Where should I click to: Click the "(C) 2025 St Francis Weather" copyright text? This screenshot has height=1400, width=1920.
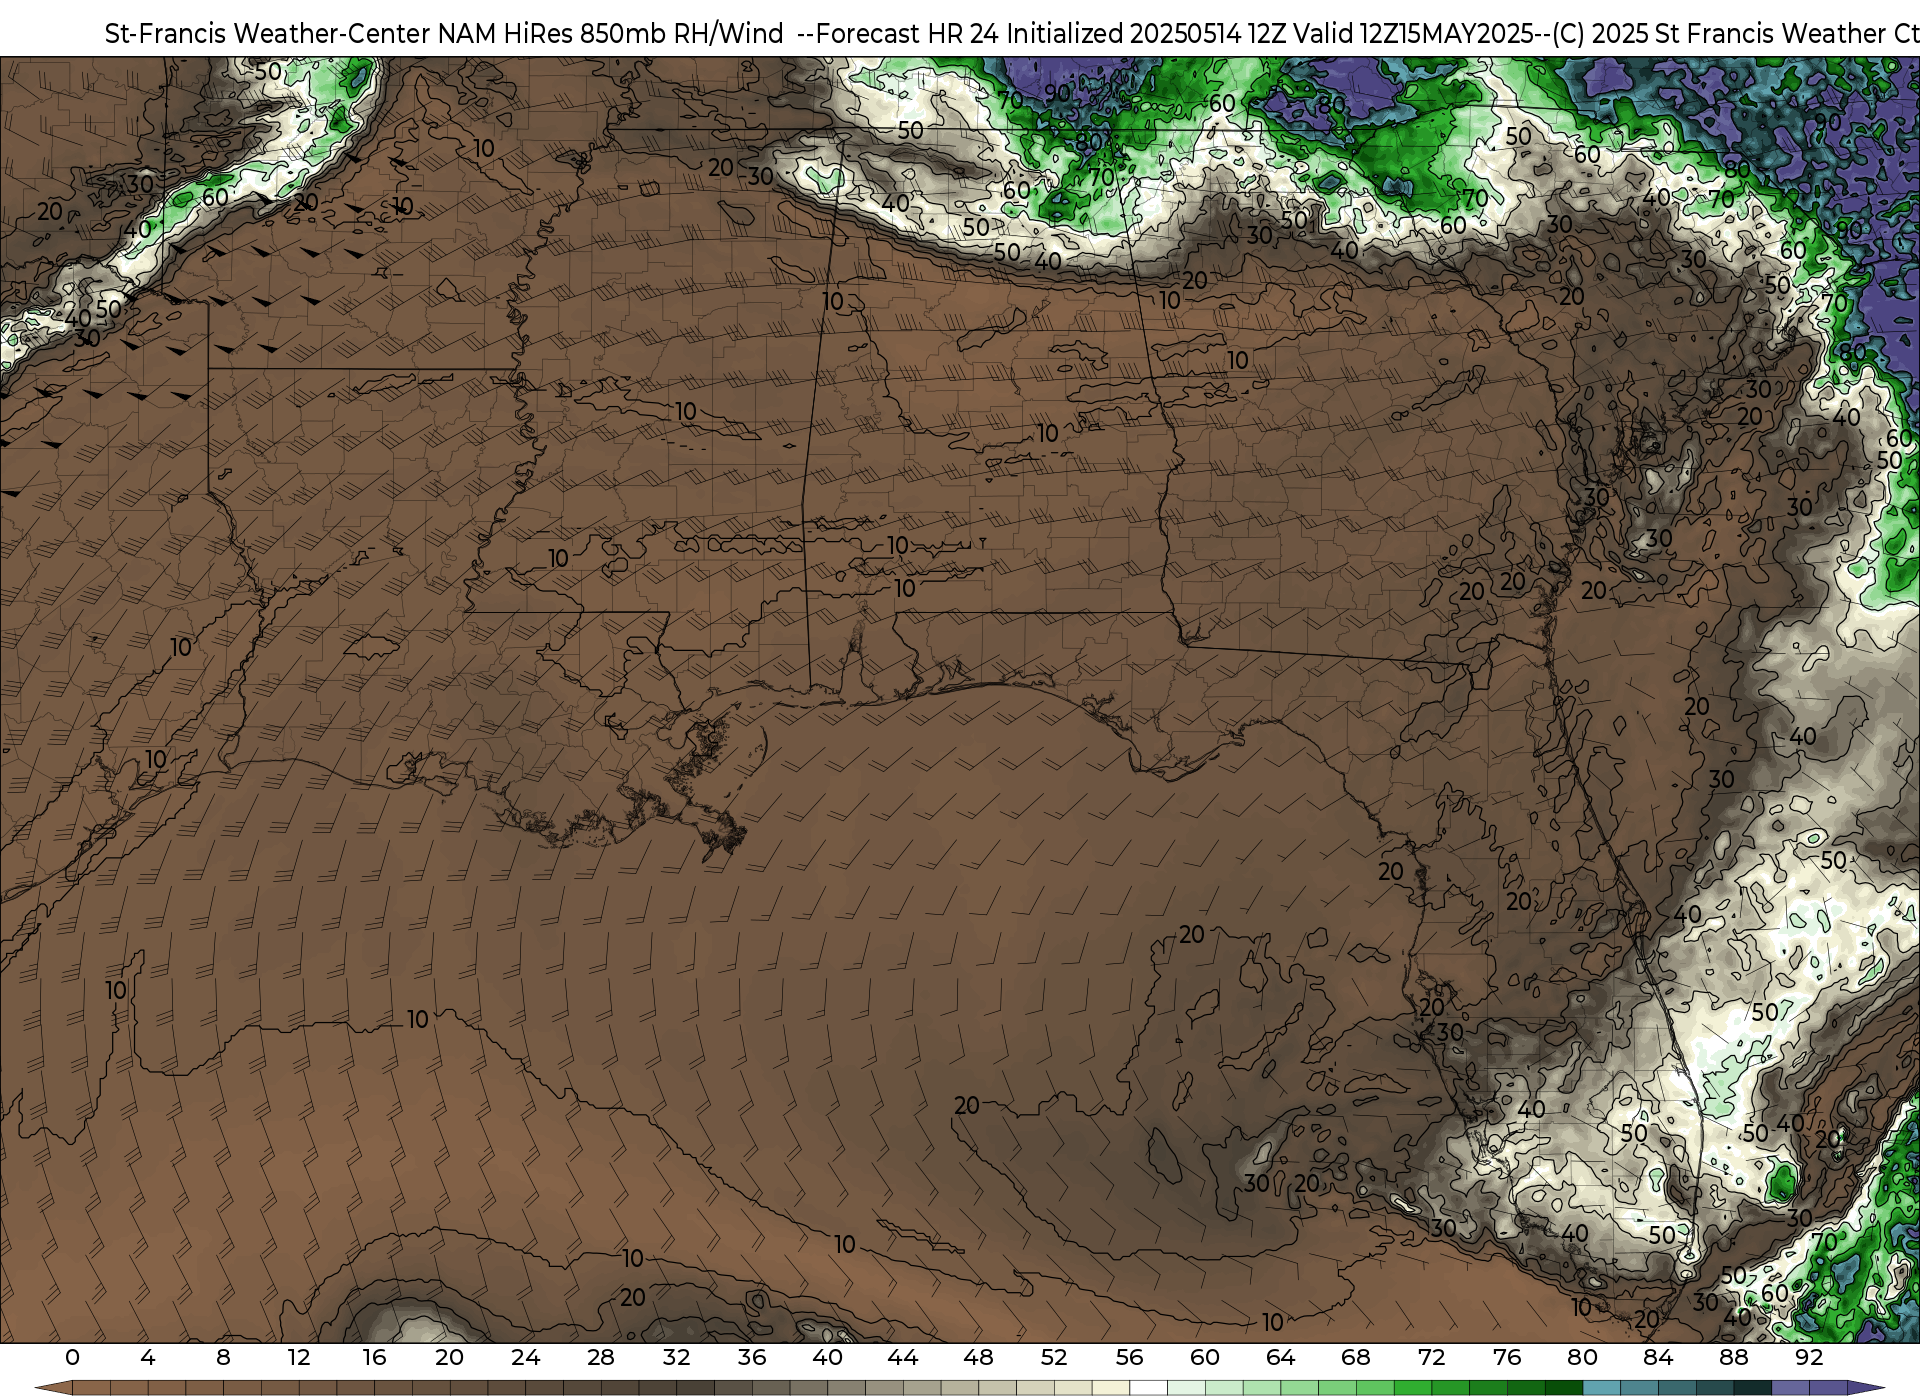pyautogui.click(x=1718, y=34)
